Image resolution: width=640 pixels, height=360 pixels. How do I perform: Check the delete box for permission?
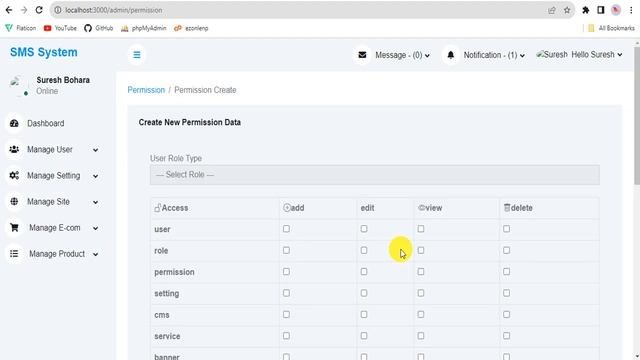(x=507, y=272)
